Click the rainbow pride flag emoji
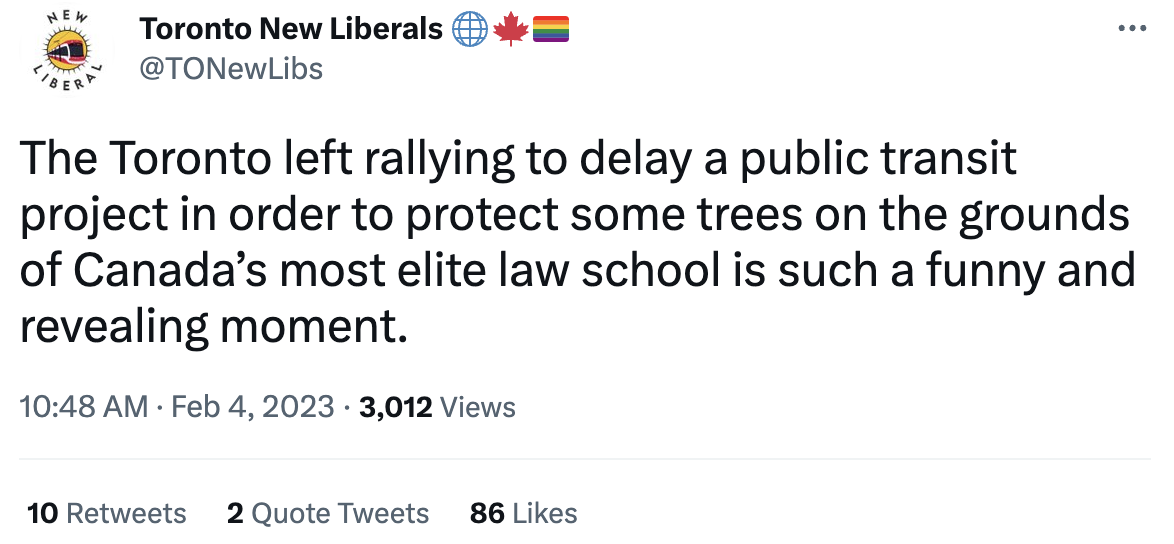The image size is (1174, 544). coord(550,30)
